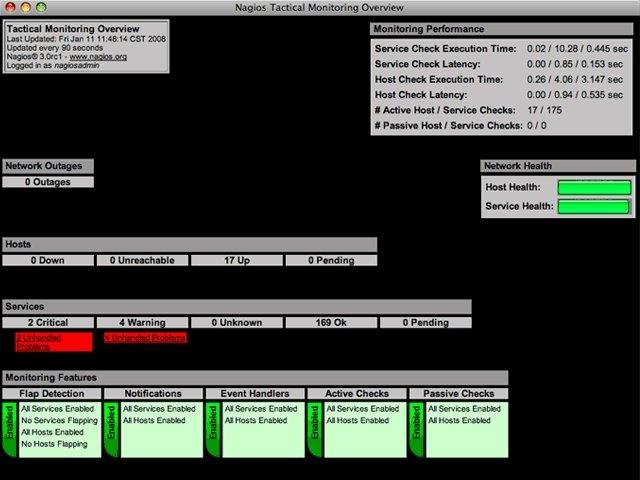
Task: Click Host Check Execution Time label
Action: [439, 80]
